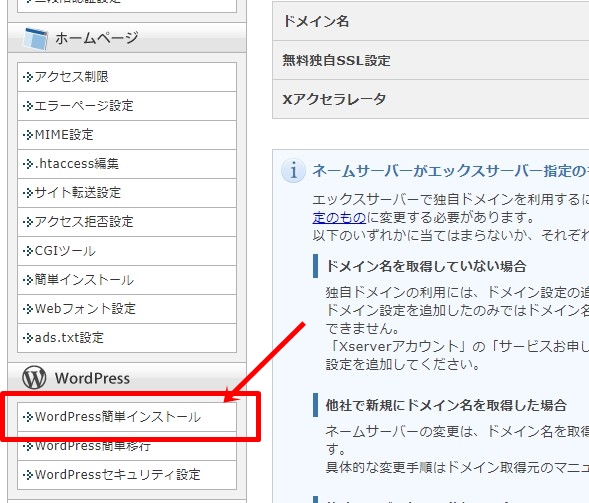The height and width of the screenshot is (503, 589).
Task: Open .htaccess編集 menu item
Action: 127,164
